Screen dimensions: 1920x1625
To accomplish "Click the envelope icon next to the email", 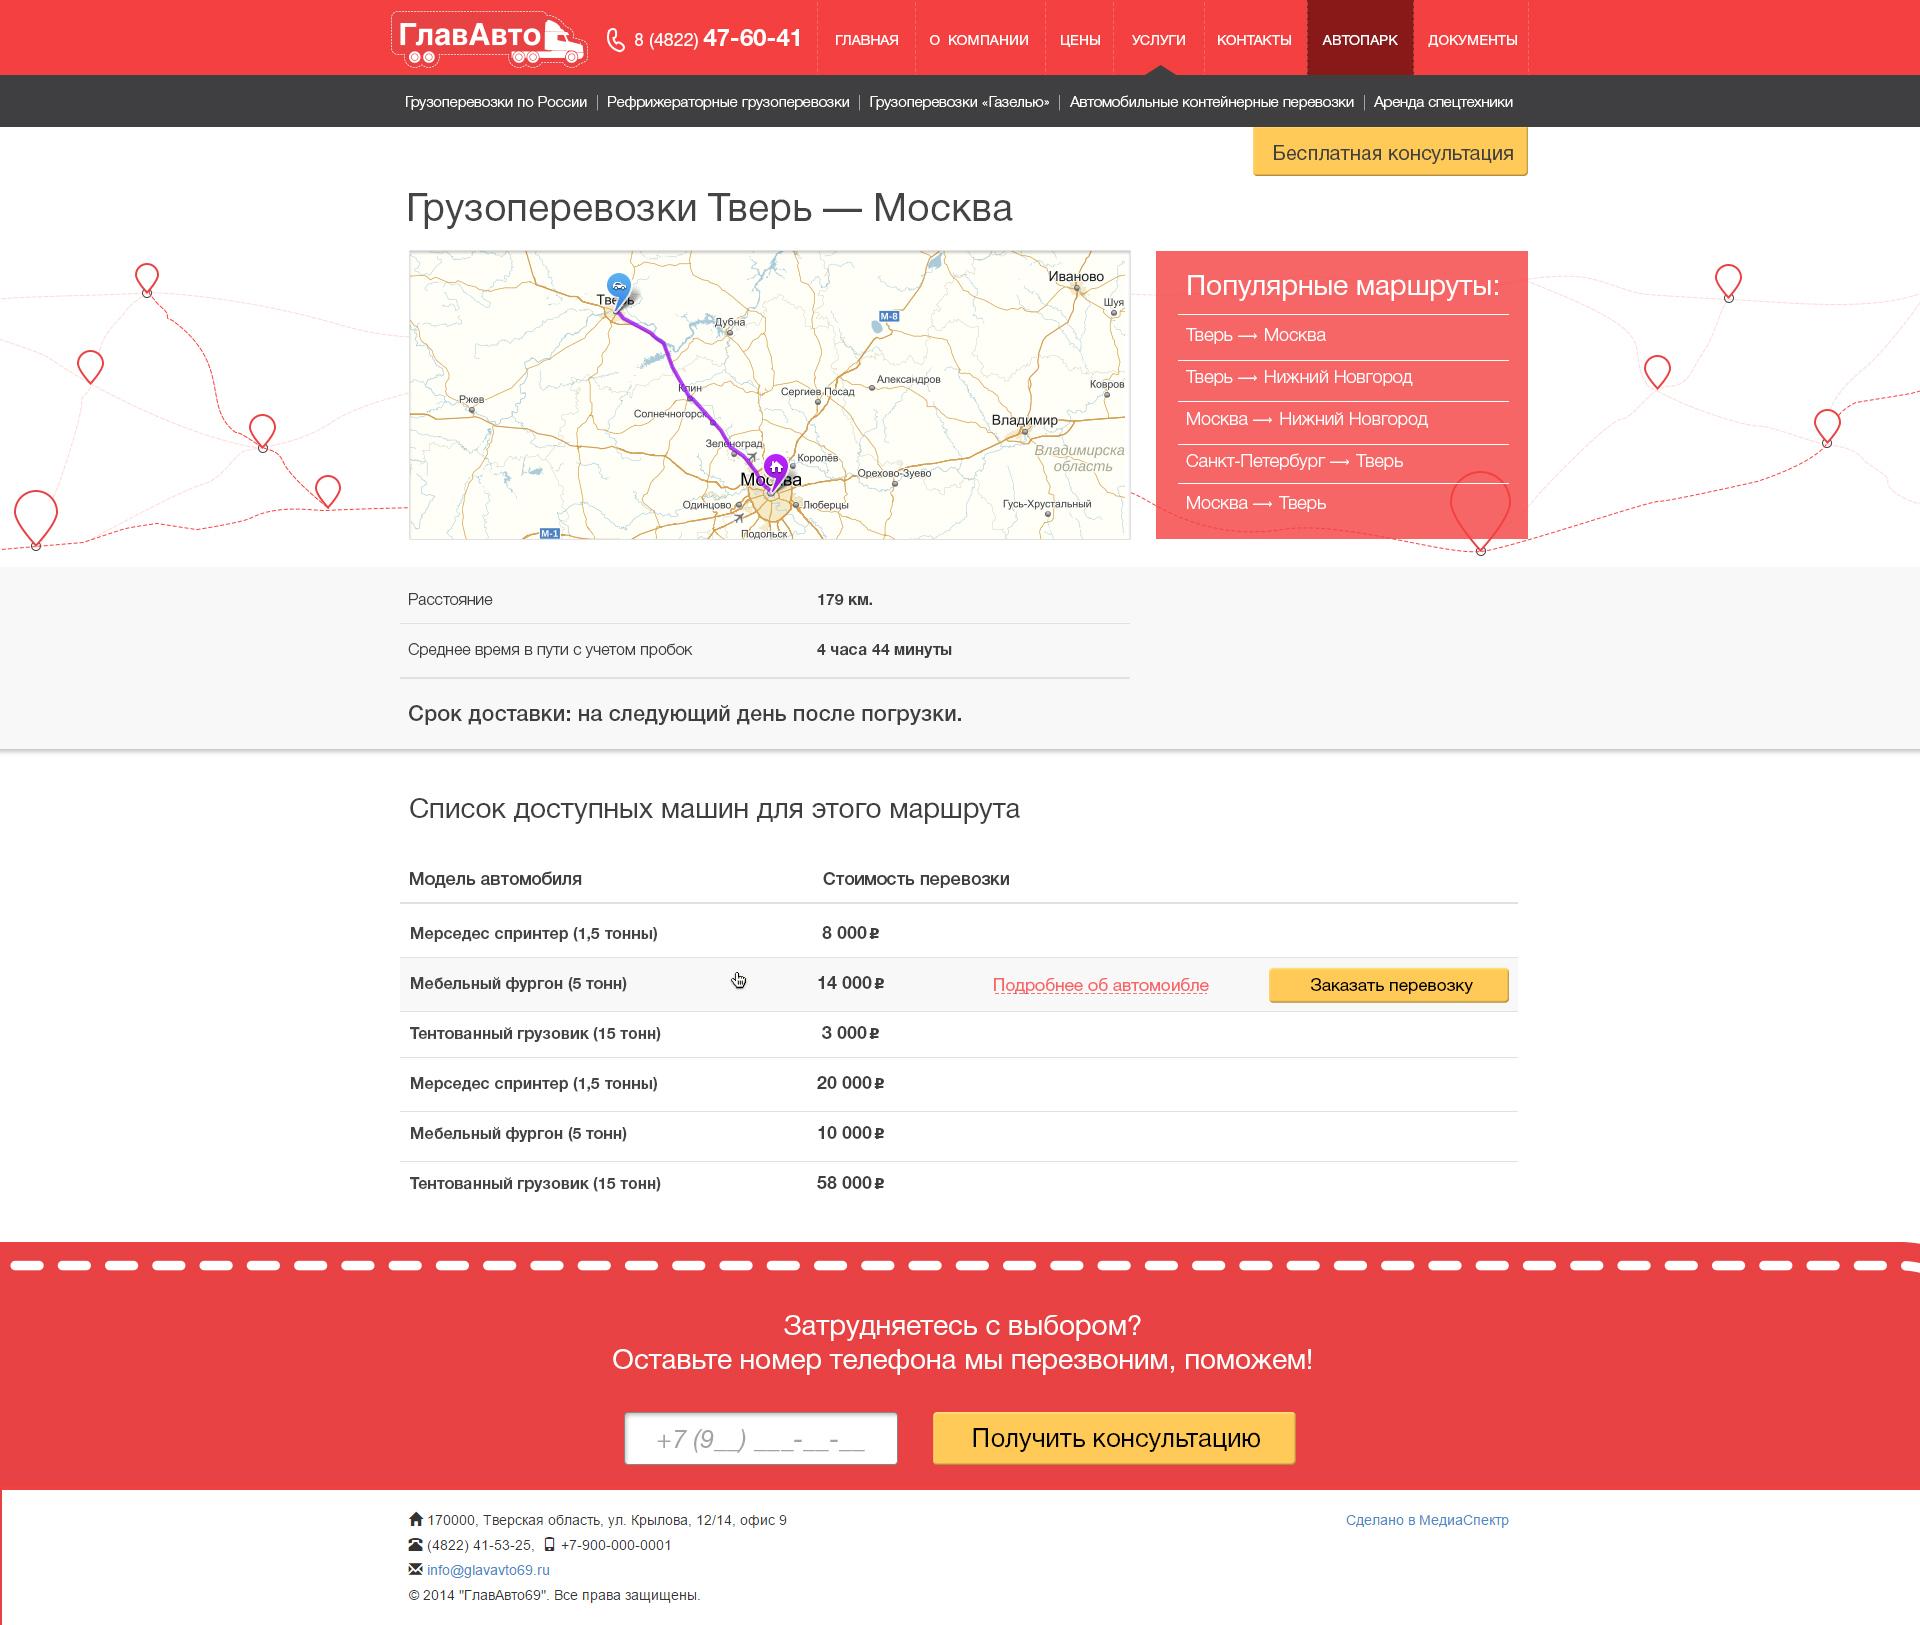I will (416, 1569).
